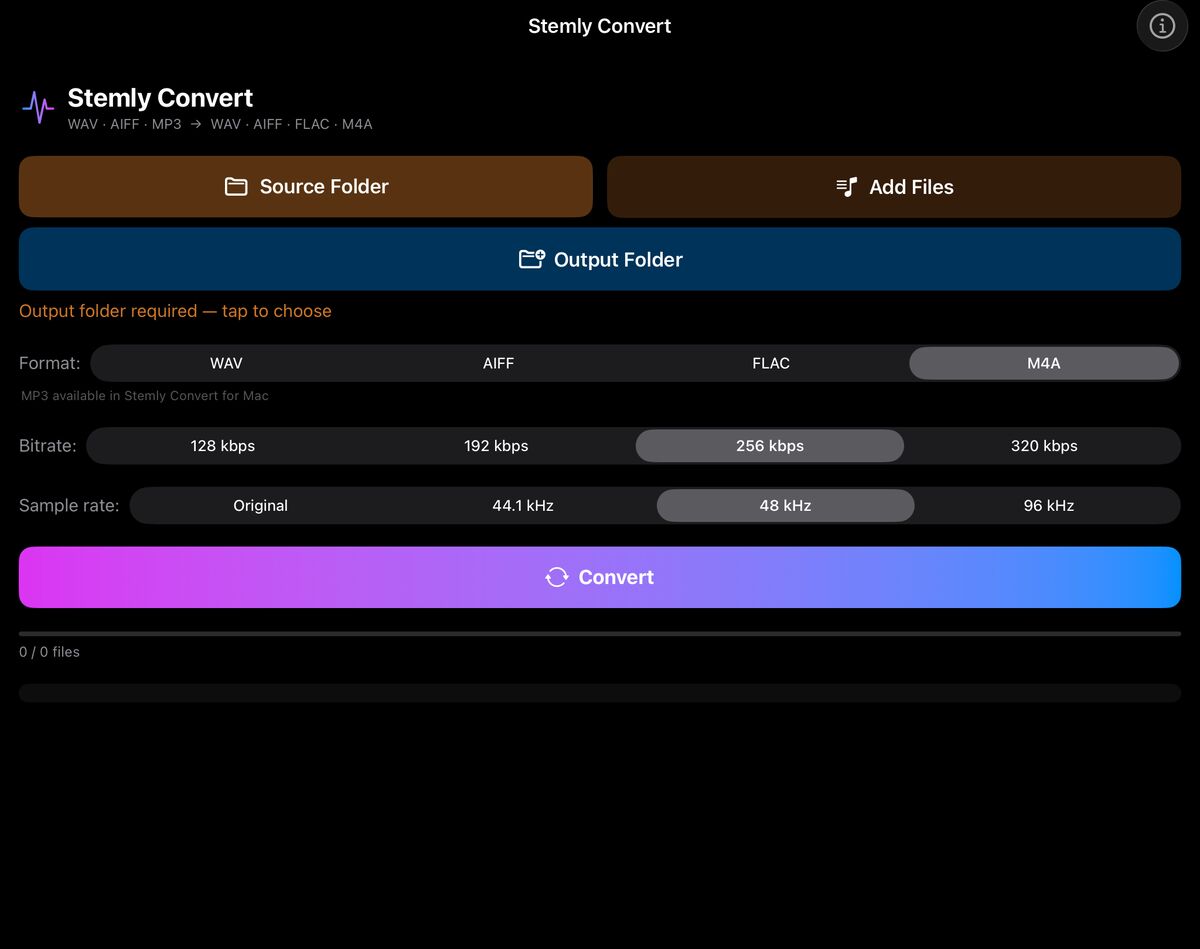Screen dimensions: 1200x949
Task: Keep Original sample rate
Action: pyautogui.click(x=261, y=506)
